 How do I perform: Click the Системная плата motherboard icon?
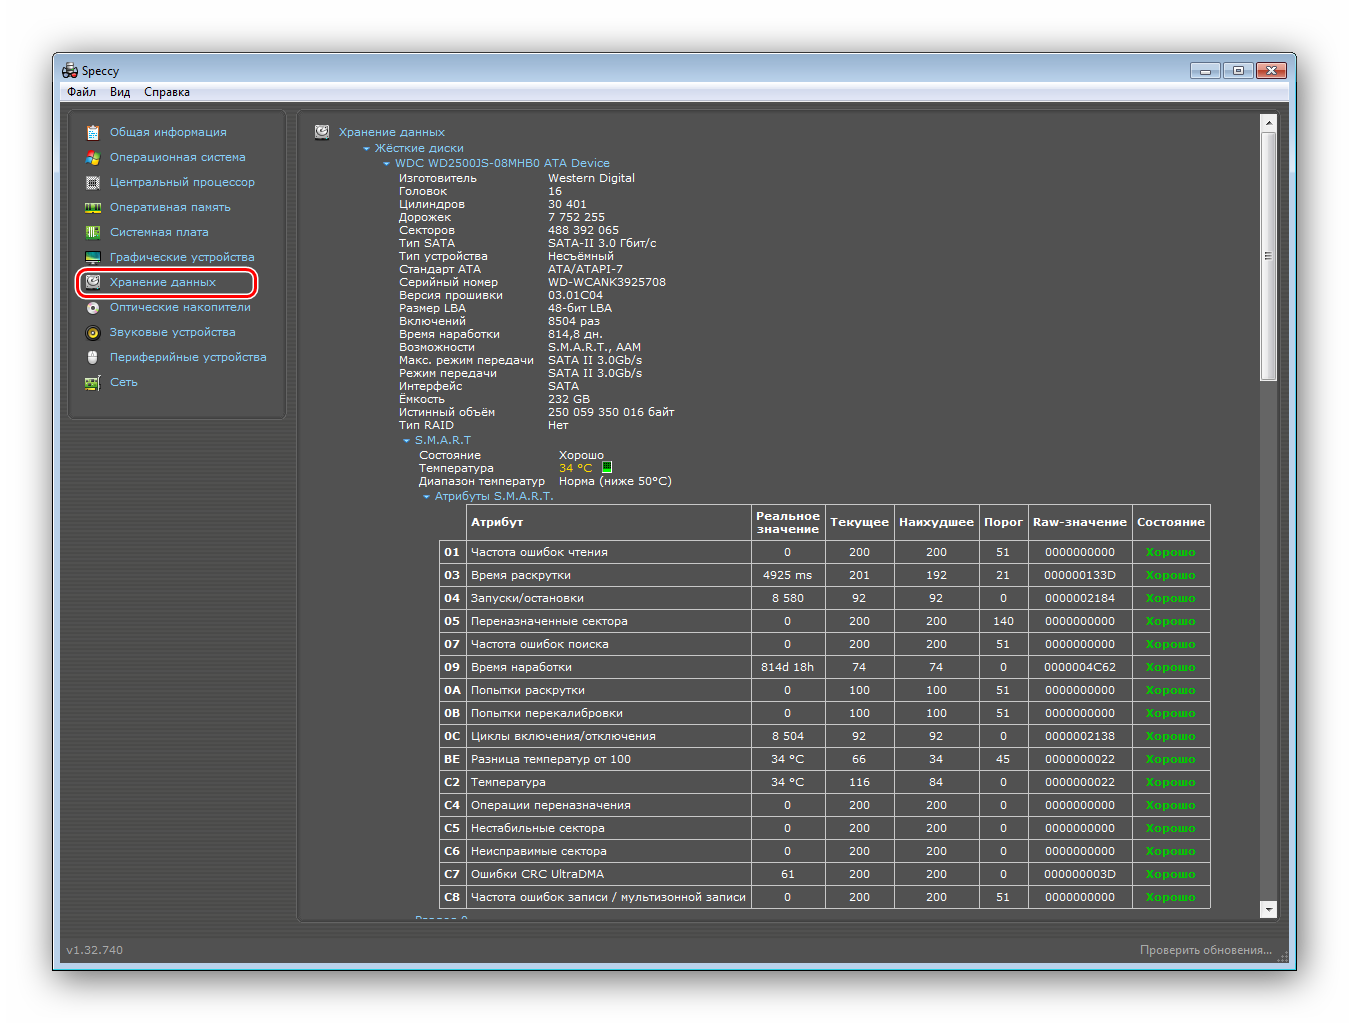(93, 232)
